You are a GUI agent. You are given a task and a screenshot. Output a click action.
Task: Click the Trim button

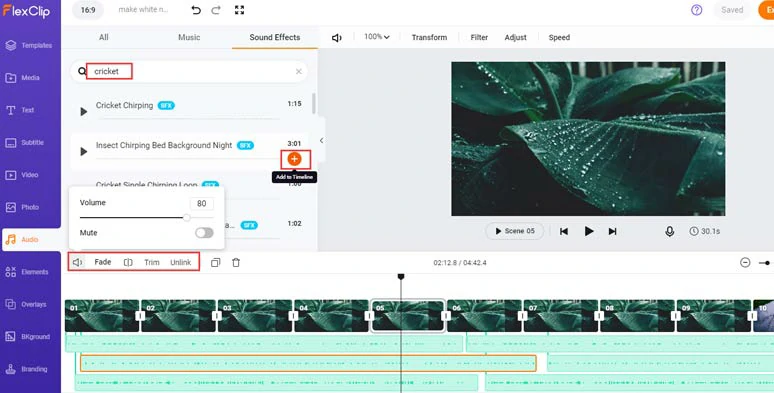[x=152, y=263]
